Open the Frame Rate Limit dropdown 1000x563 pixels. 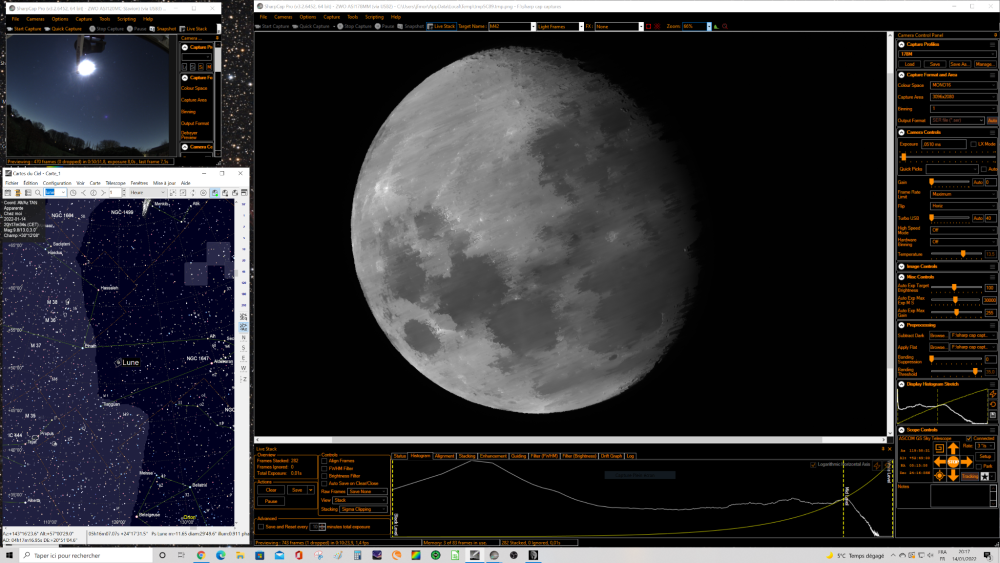964,194
